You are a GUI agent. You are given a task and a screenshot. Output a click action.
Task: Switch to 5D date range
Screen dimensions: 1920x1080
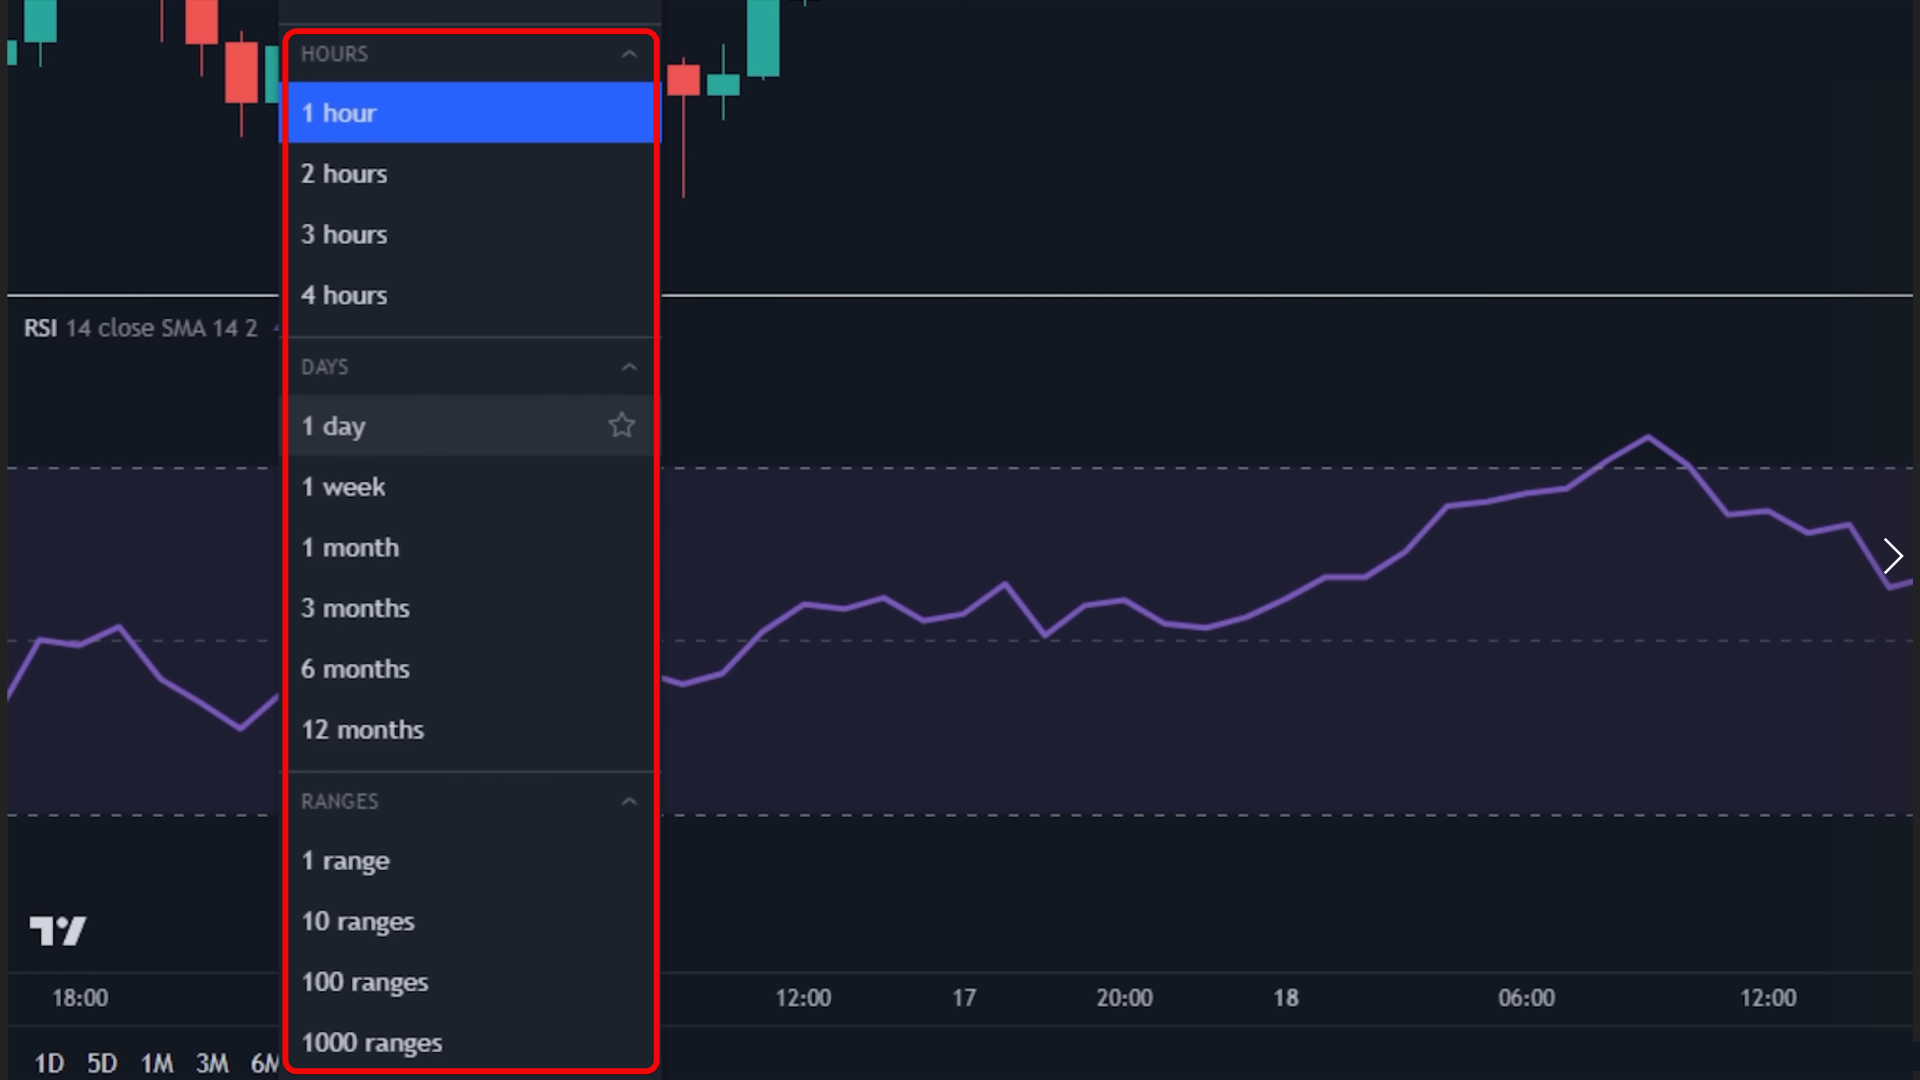(x=102, y=1063)
